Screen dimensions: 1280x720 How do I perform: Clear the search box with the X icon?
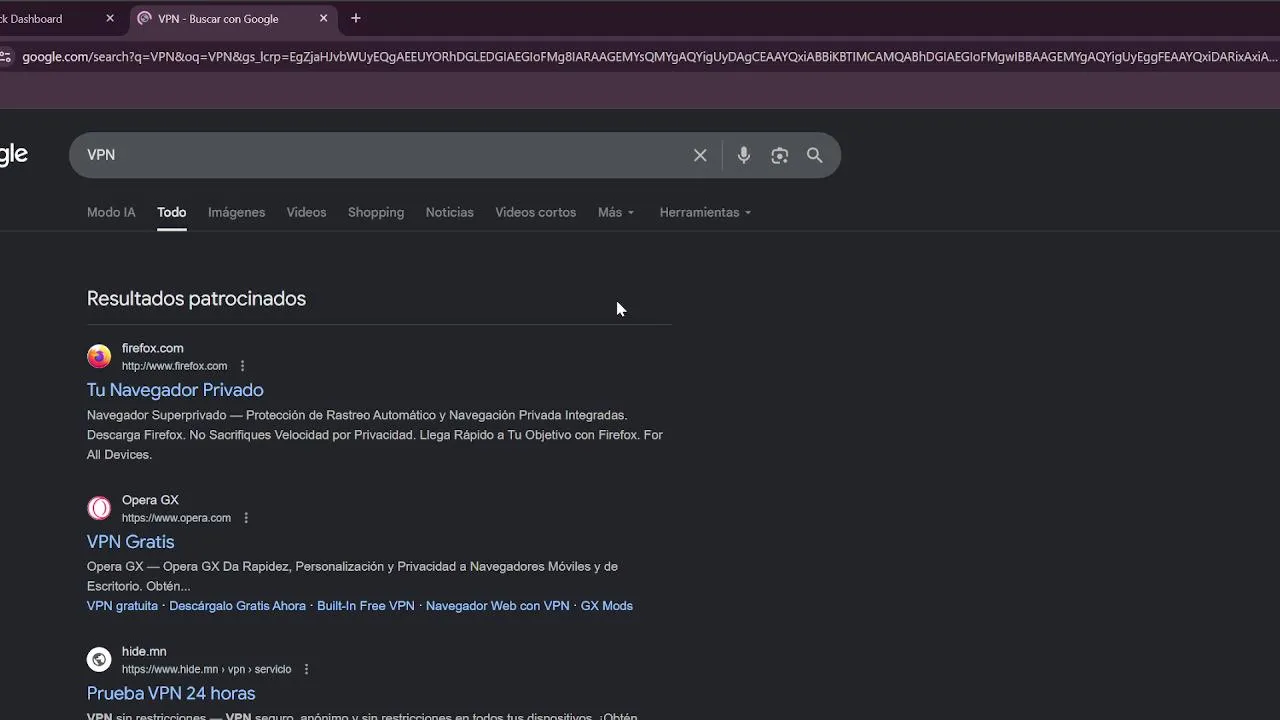(x=700, y=155)
